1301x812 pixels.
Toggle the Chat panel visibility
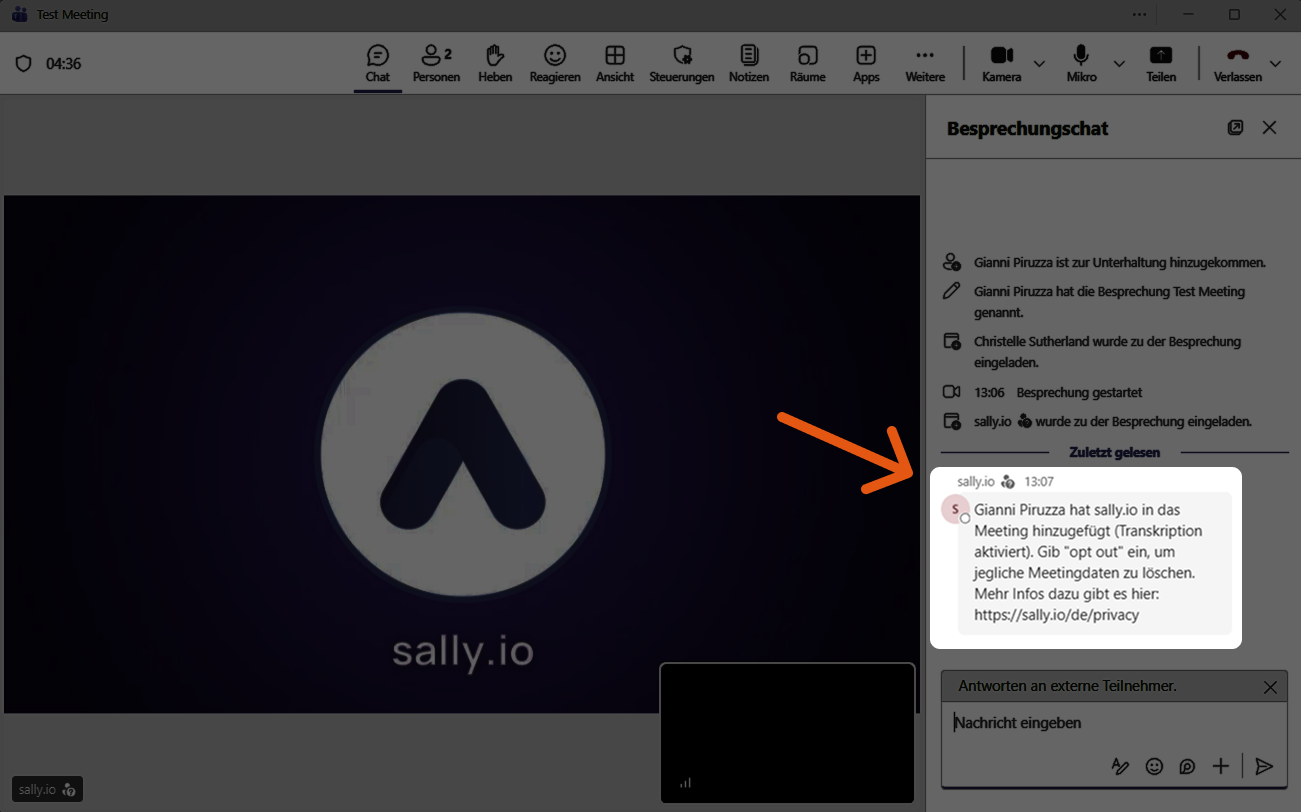pyautogui.click(x=378, y=63)
